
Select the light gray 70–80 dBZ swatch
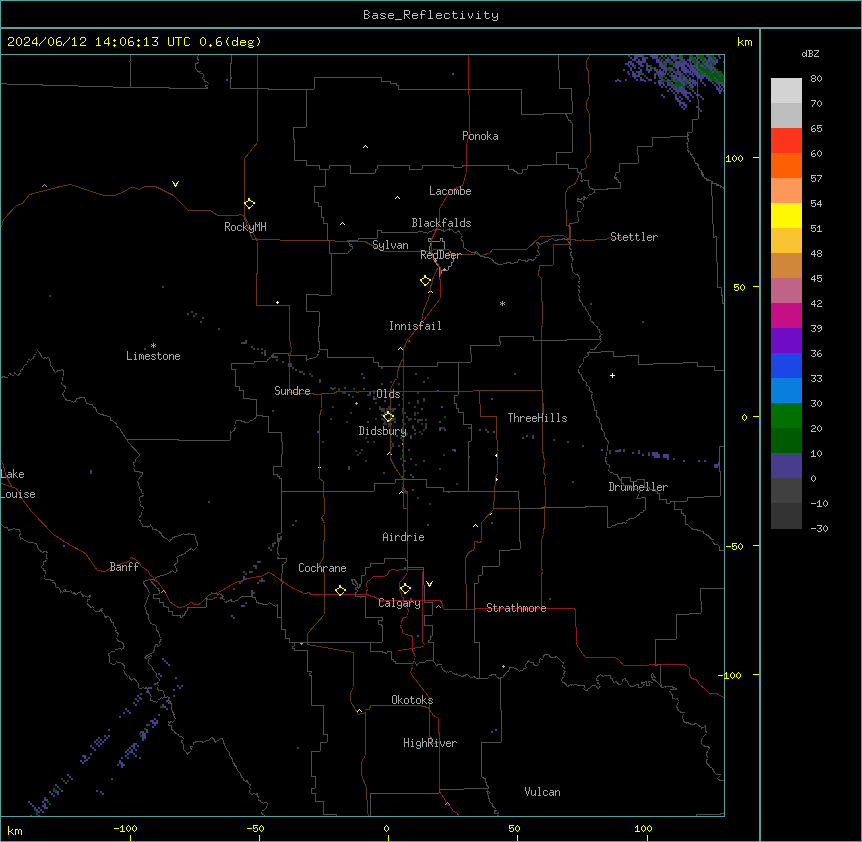click(786, 90)
